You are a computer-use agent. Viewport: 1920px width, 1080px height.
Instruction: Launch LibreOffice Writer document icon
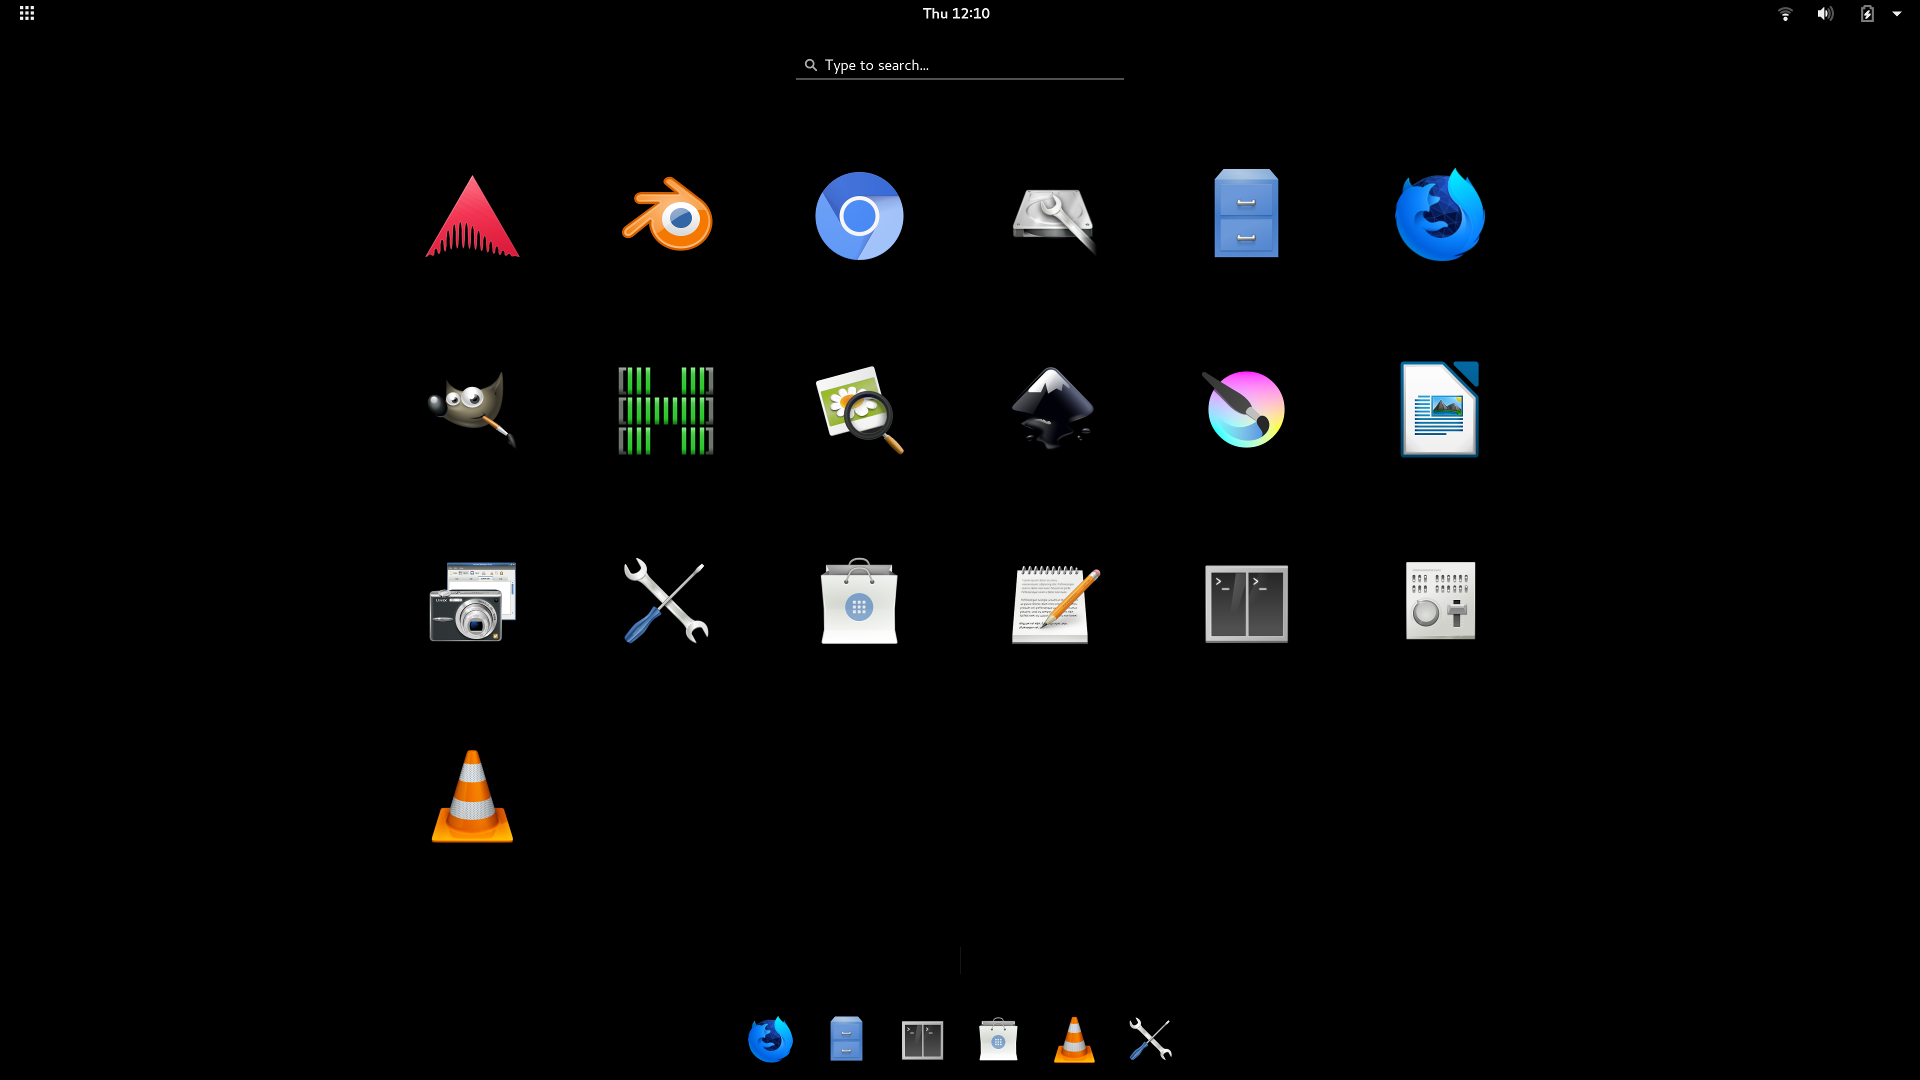[1440, 409]
